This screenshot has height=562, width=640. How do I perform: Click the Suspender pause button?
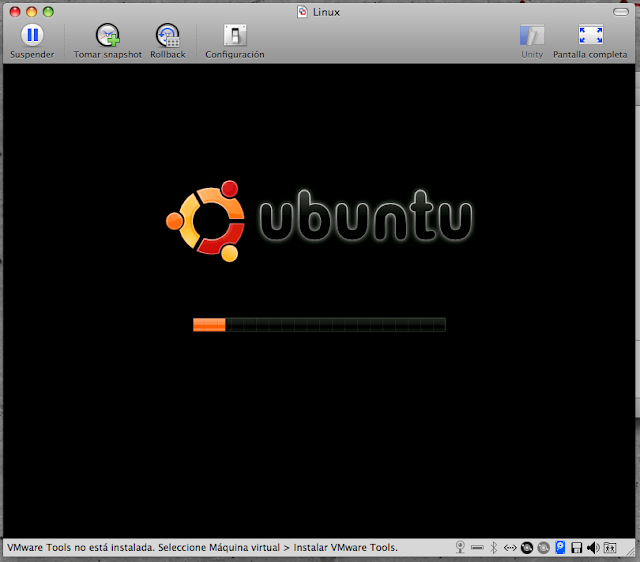click(x=32, y=35)
